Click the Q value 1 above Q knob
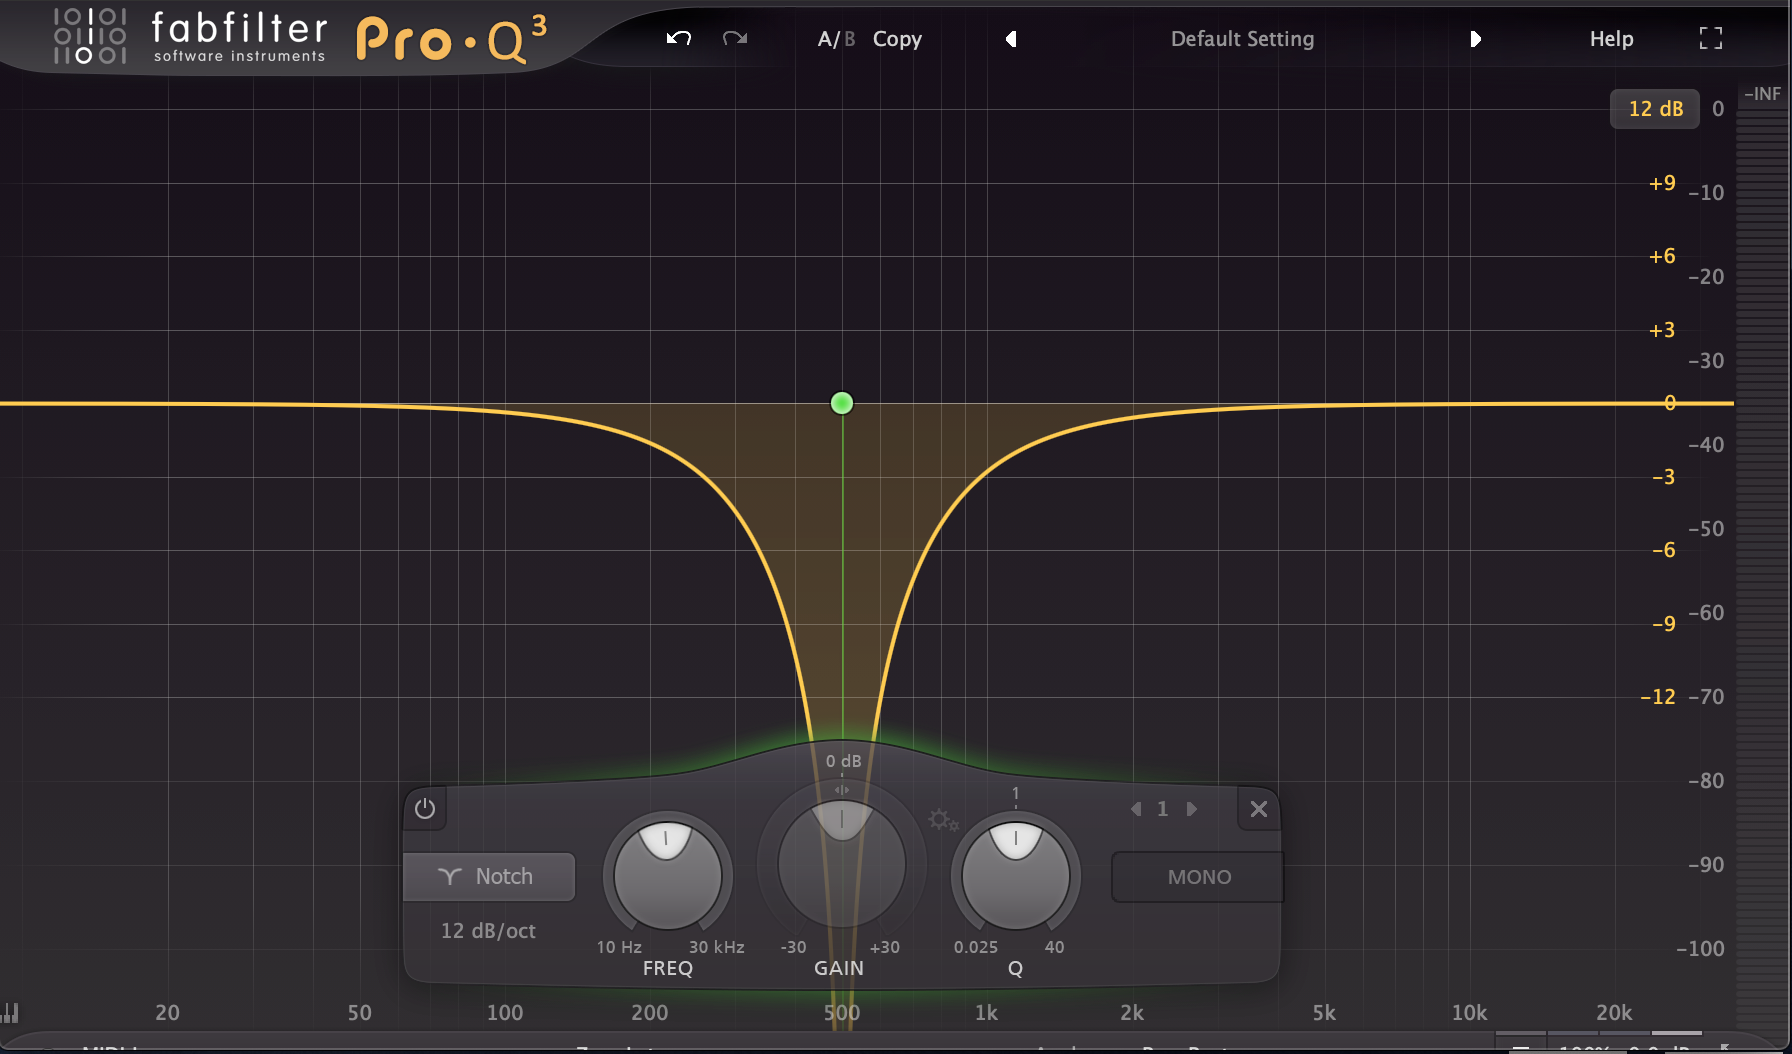This screenshot has width=1792, height=1054. click(1015, 793)
